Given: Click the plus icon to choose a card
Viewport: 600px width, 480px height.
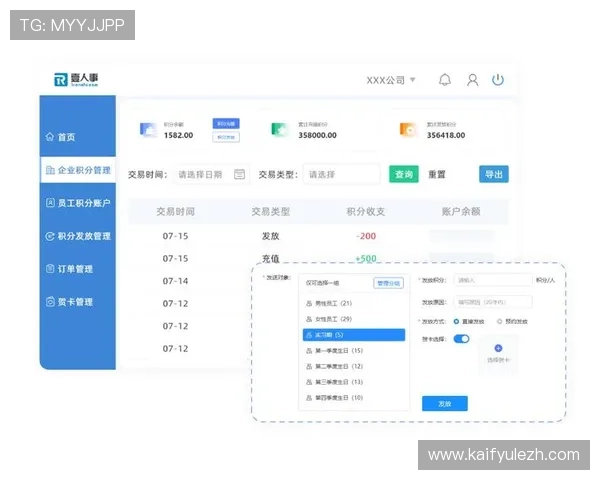Looking at the screenshot, I should tap(498, 348).
